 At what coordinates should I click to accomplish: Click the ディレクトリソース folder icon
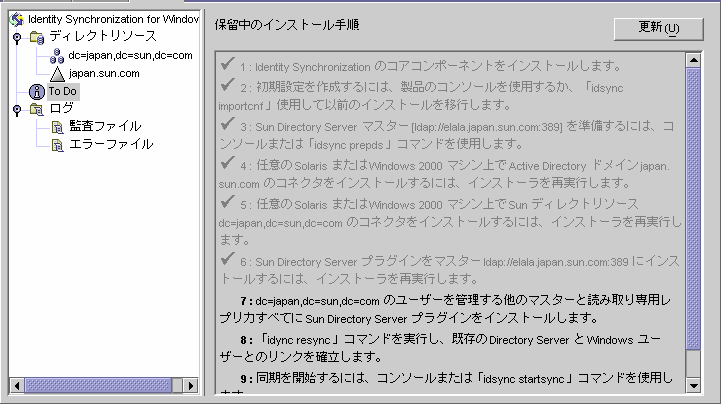(37, 37)
